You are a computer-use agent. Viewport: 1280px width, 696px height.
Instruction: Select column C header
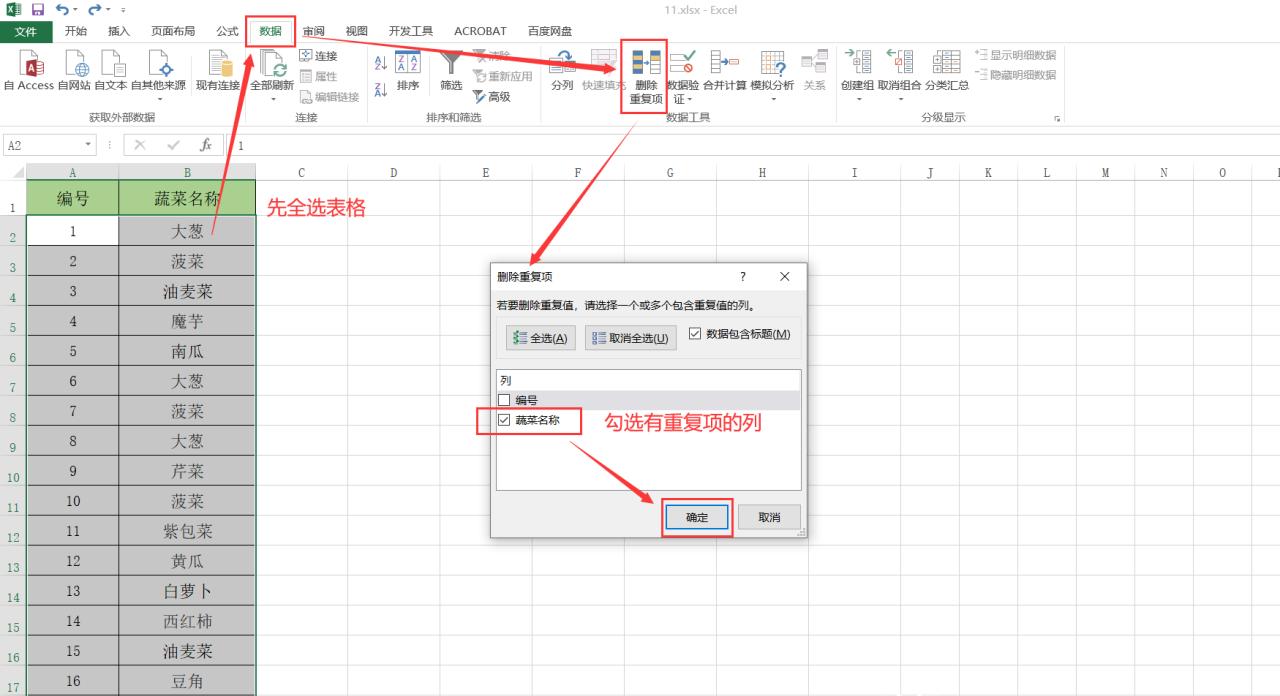tap(302, 172)
